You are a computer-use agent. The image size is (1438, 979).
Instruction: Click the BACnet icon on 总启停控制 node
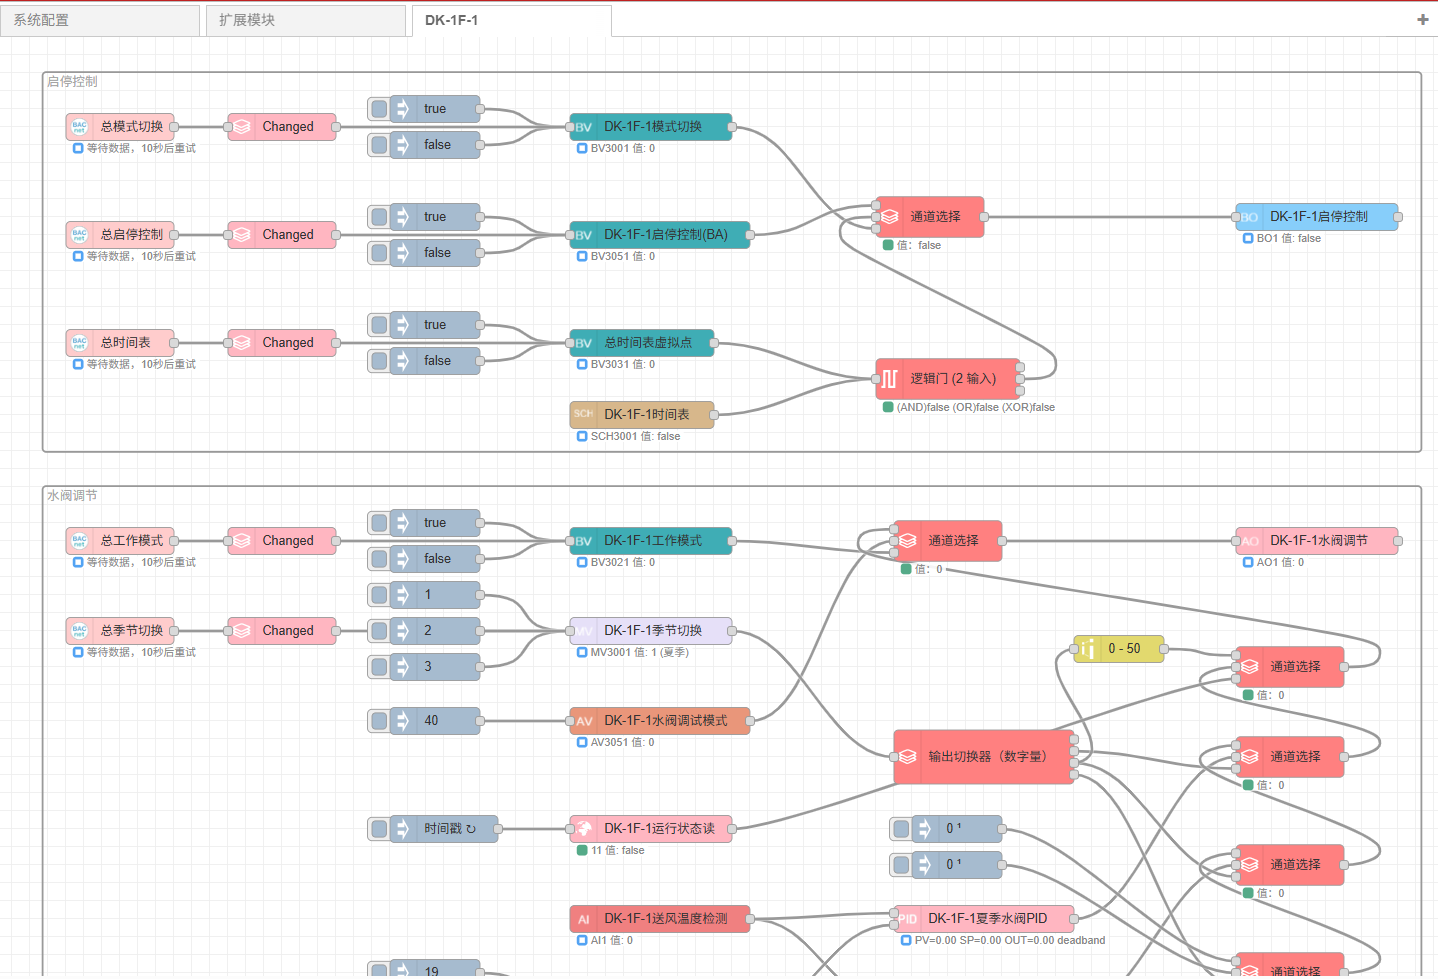[80, 235]
